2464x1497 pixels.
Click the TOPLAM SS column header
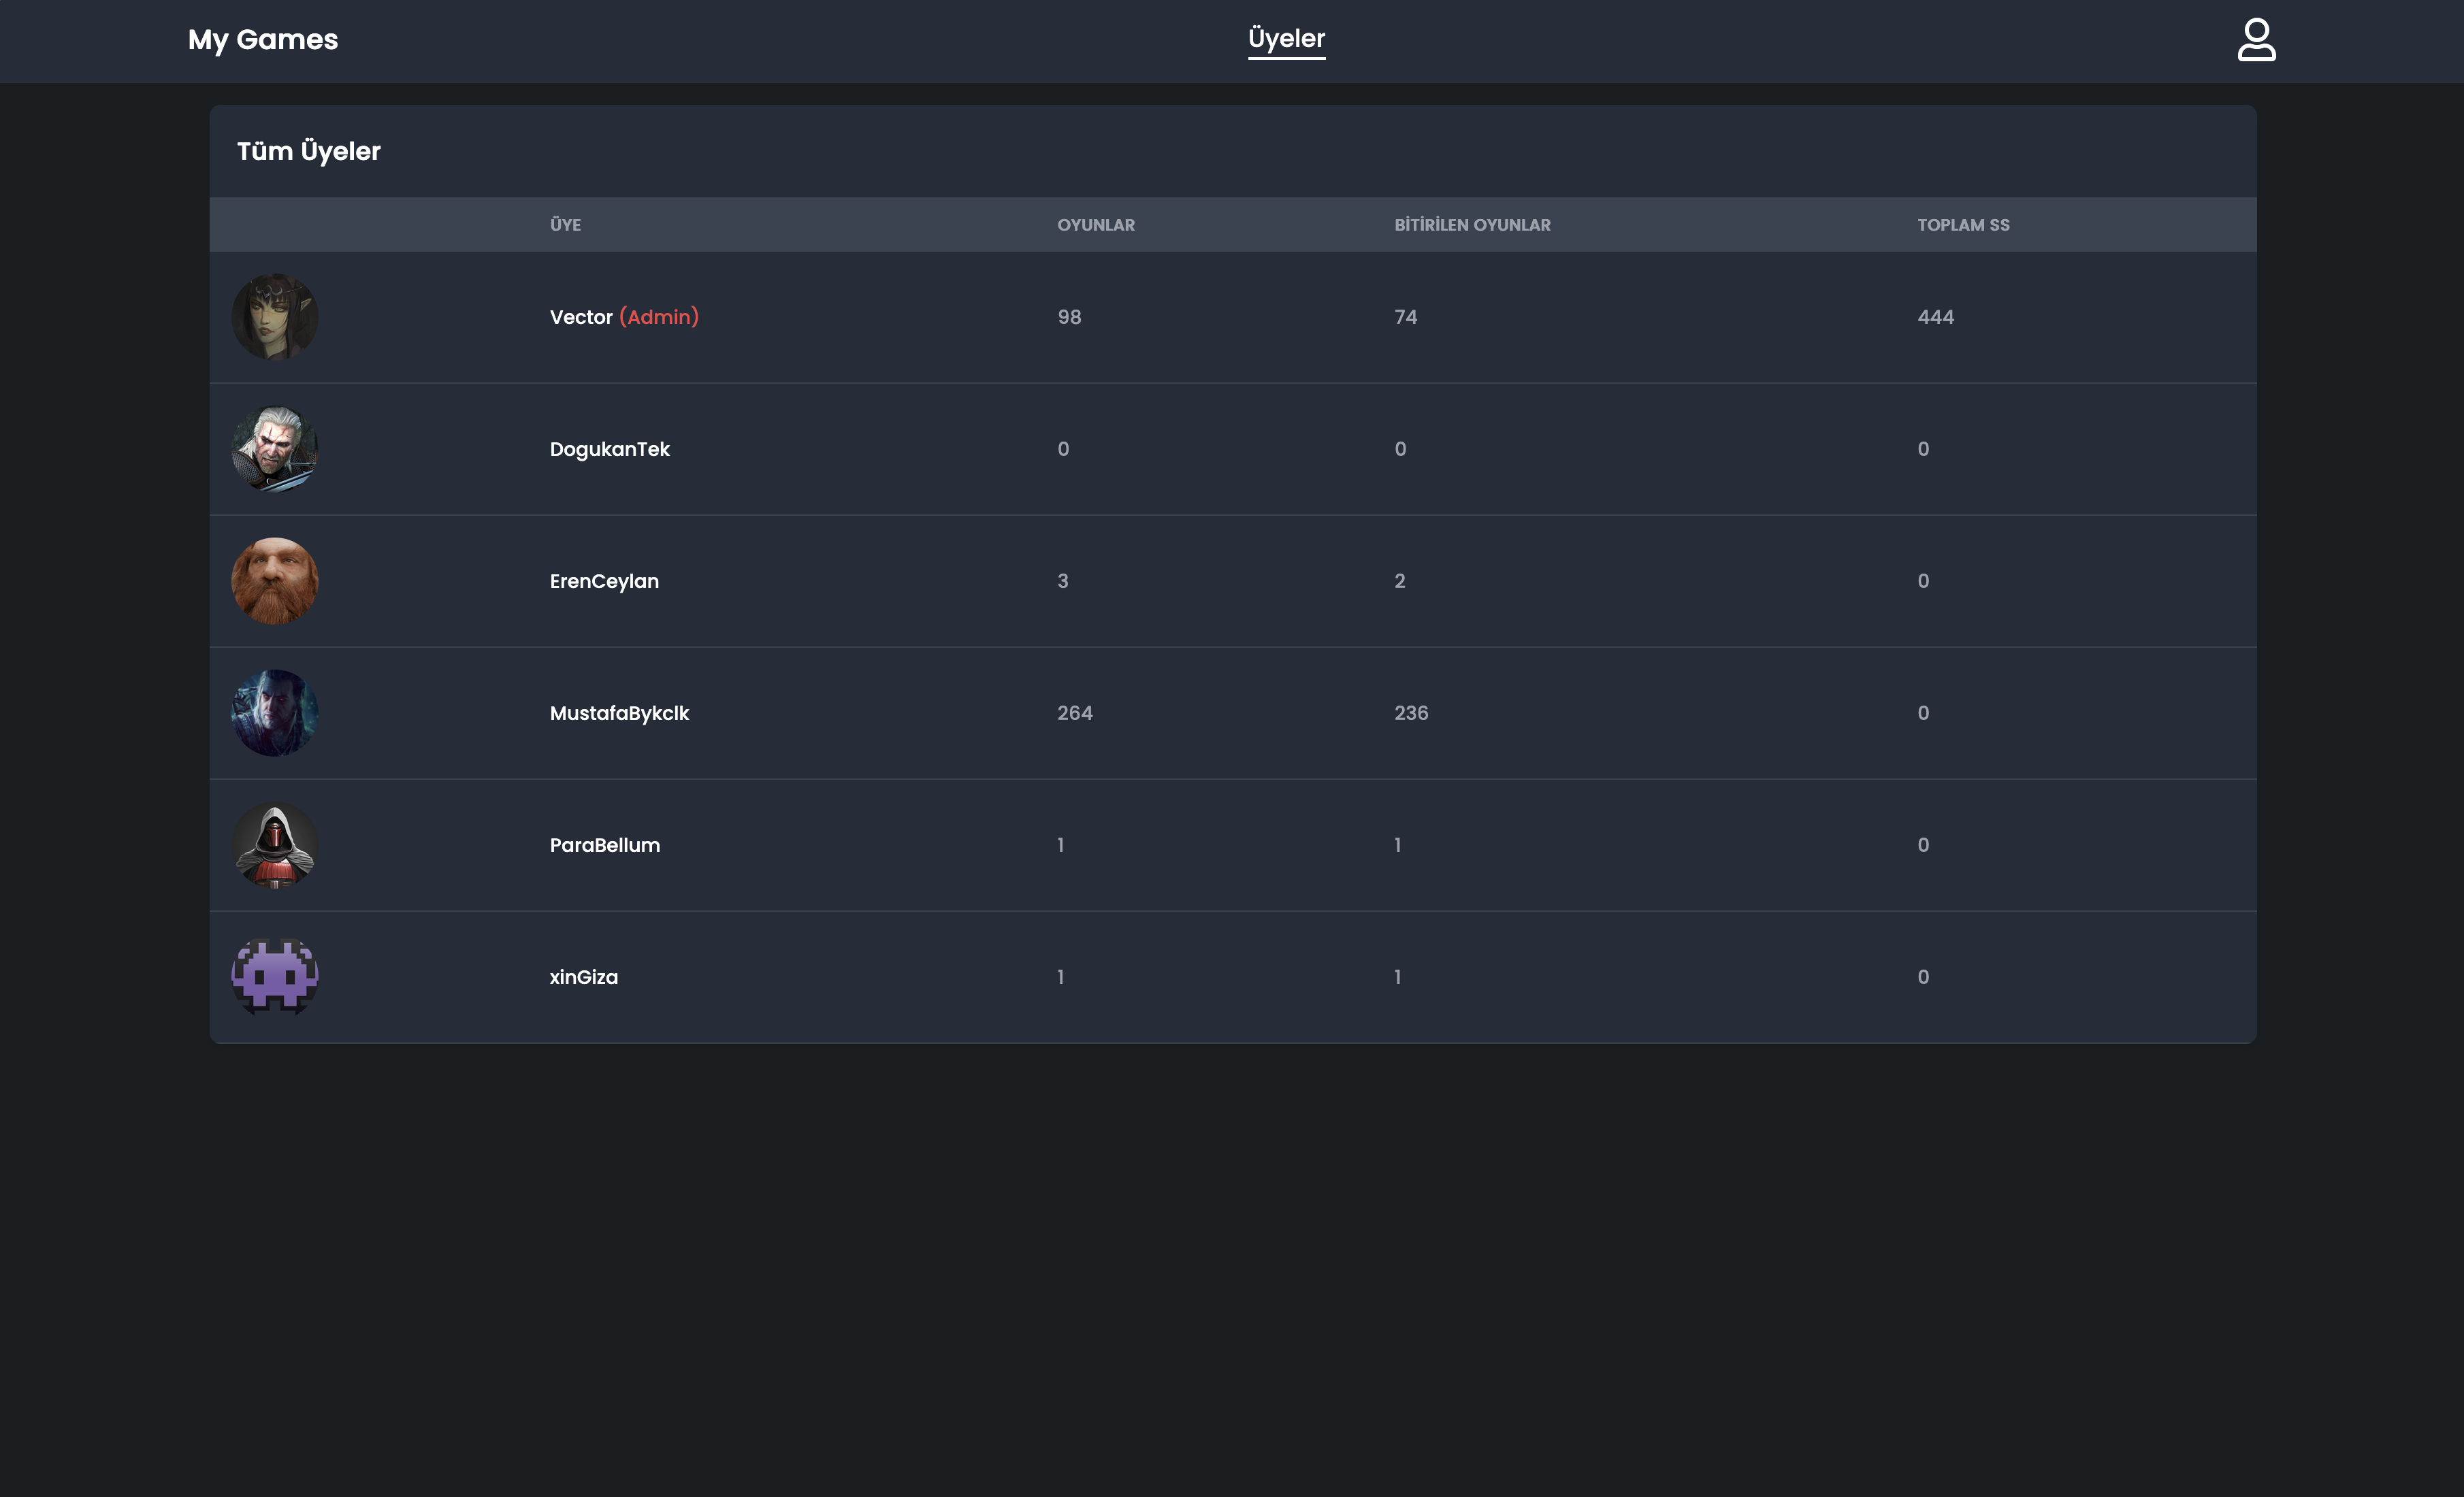pos(1963,225)
